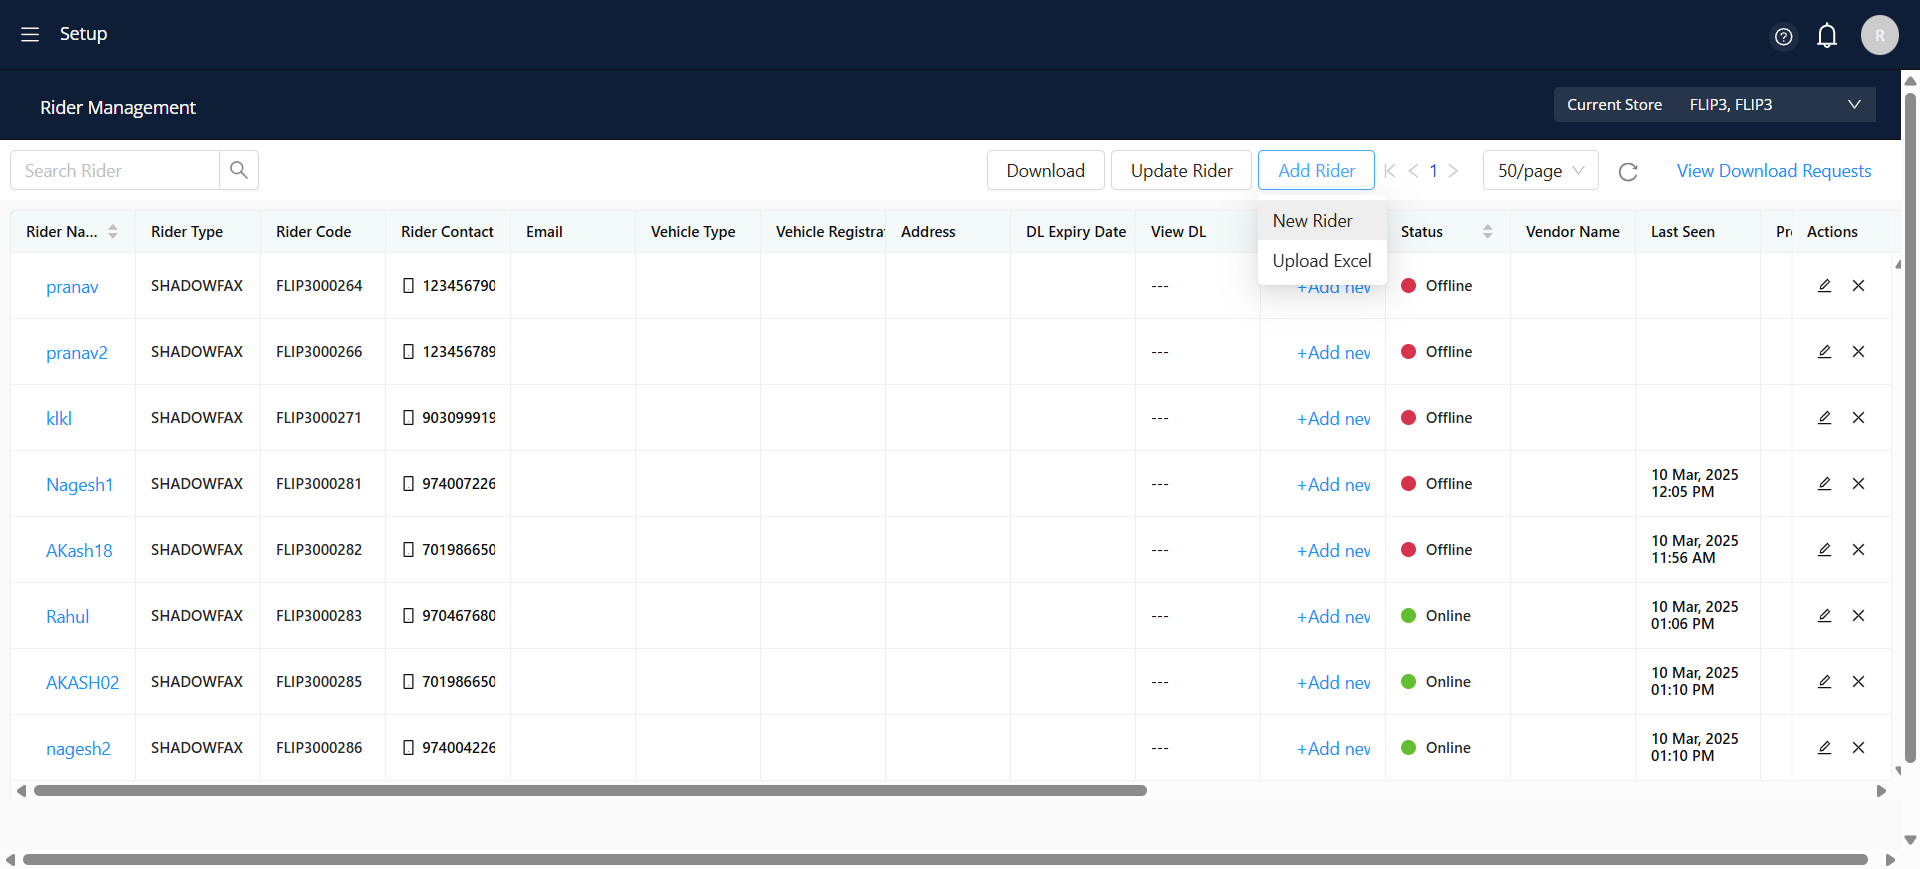Delete rider Rahul with X icon
This screenshot has width=1920, height=869.
[x=1858, y=616]
